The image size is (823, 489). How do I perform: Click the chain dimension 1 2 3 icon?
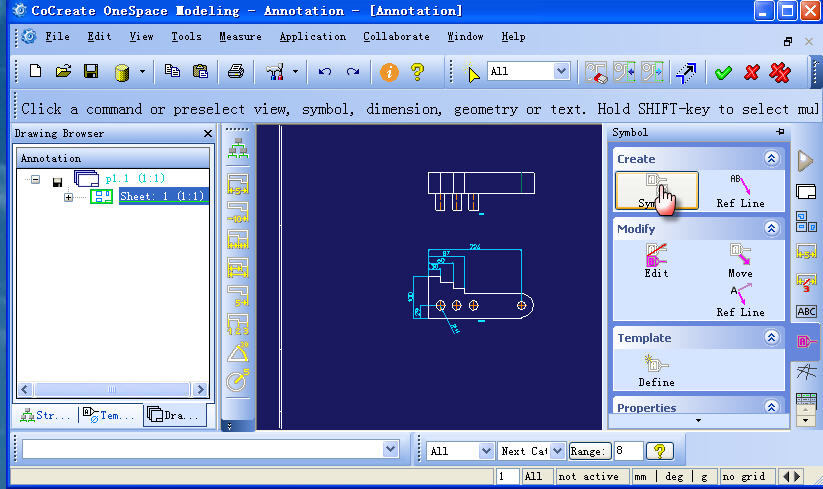click(x=238, y=324)
